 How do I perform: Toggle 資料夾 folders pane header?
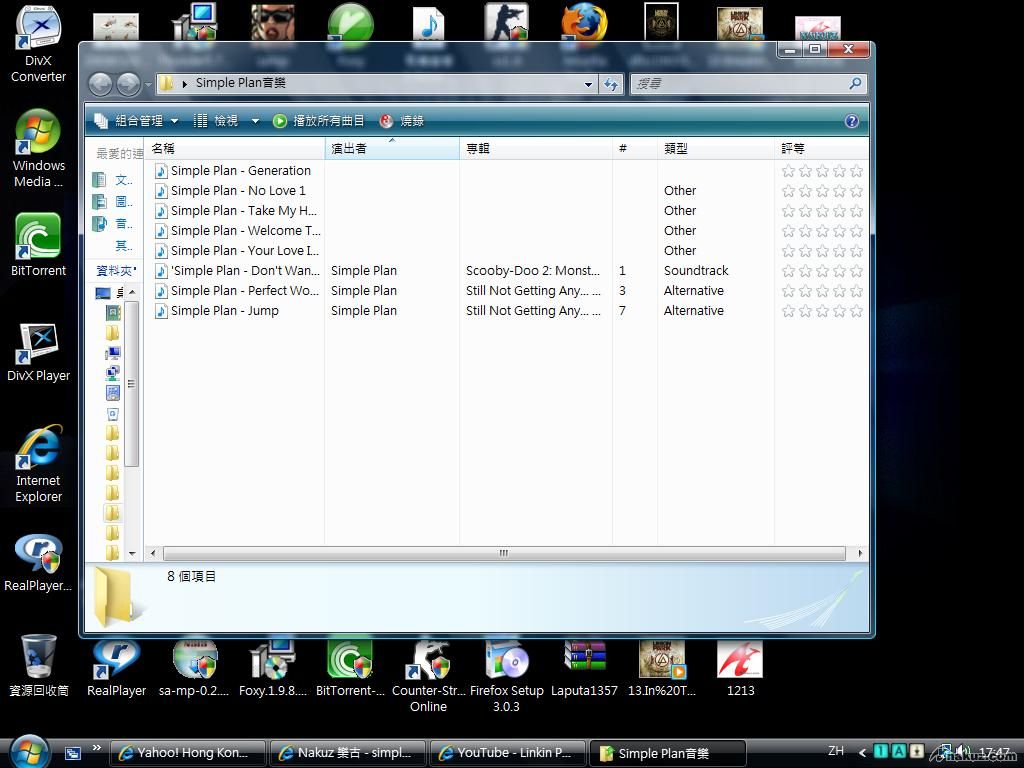point(116,270)
